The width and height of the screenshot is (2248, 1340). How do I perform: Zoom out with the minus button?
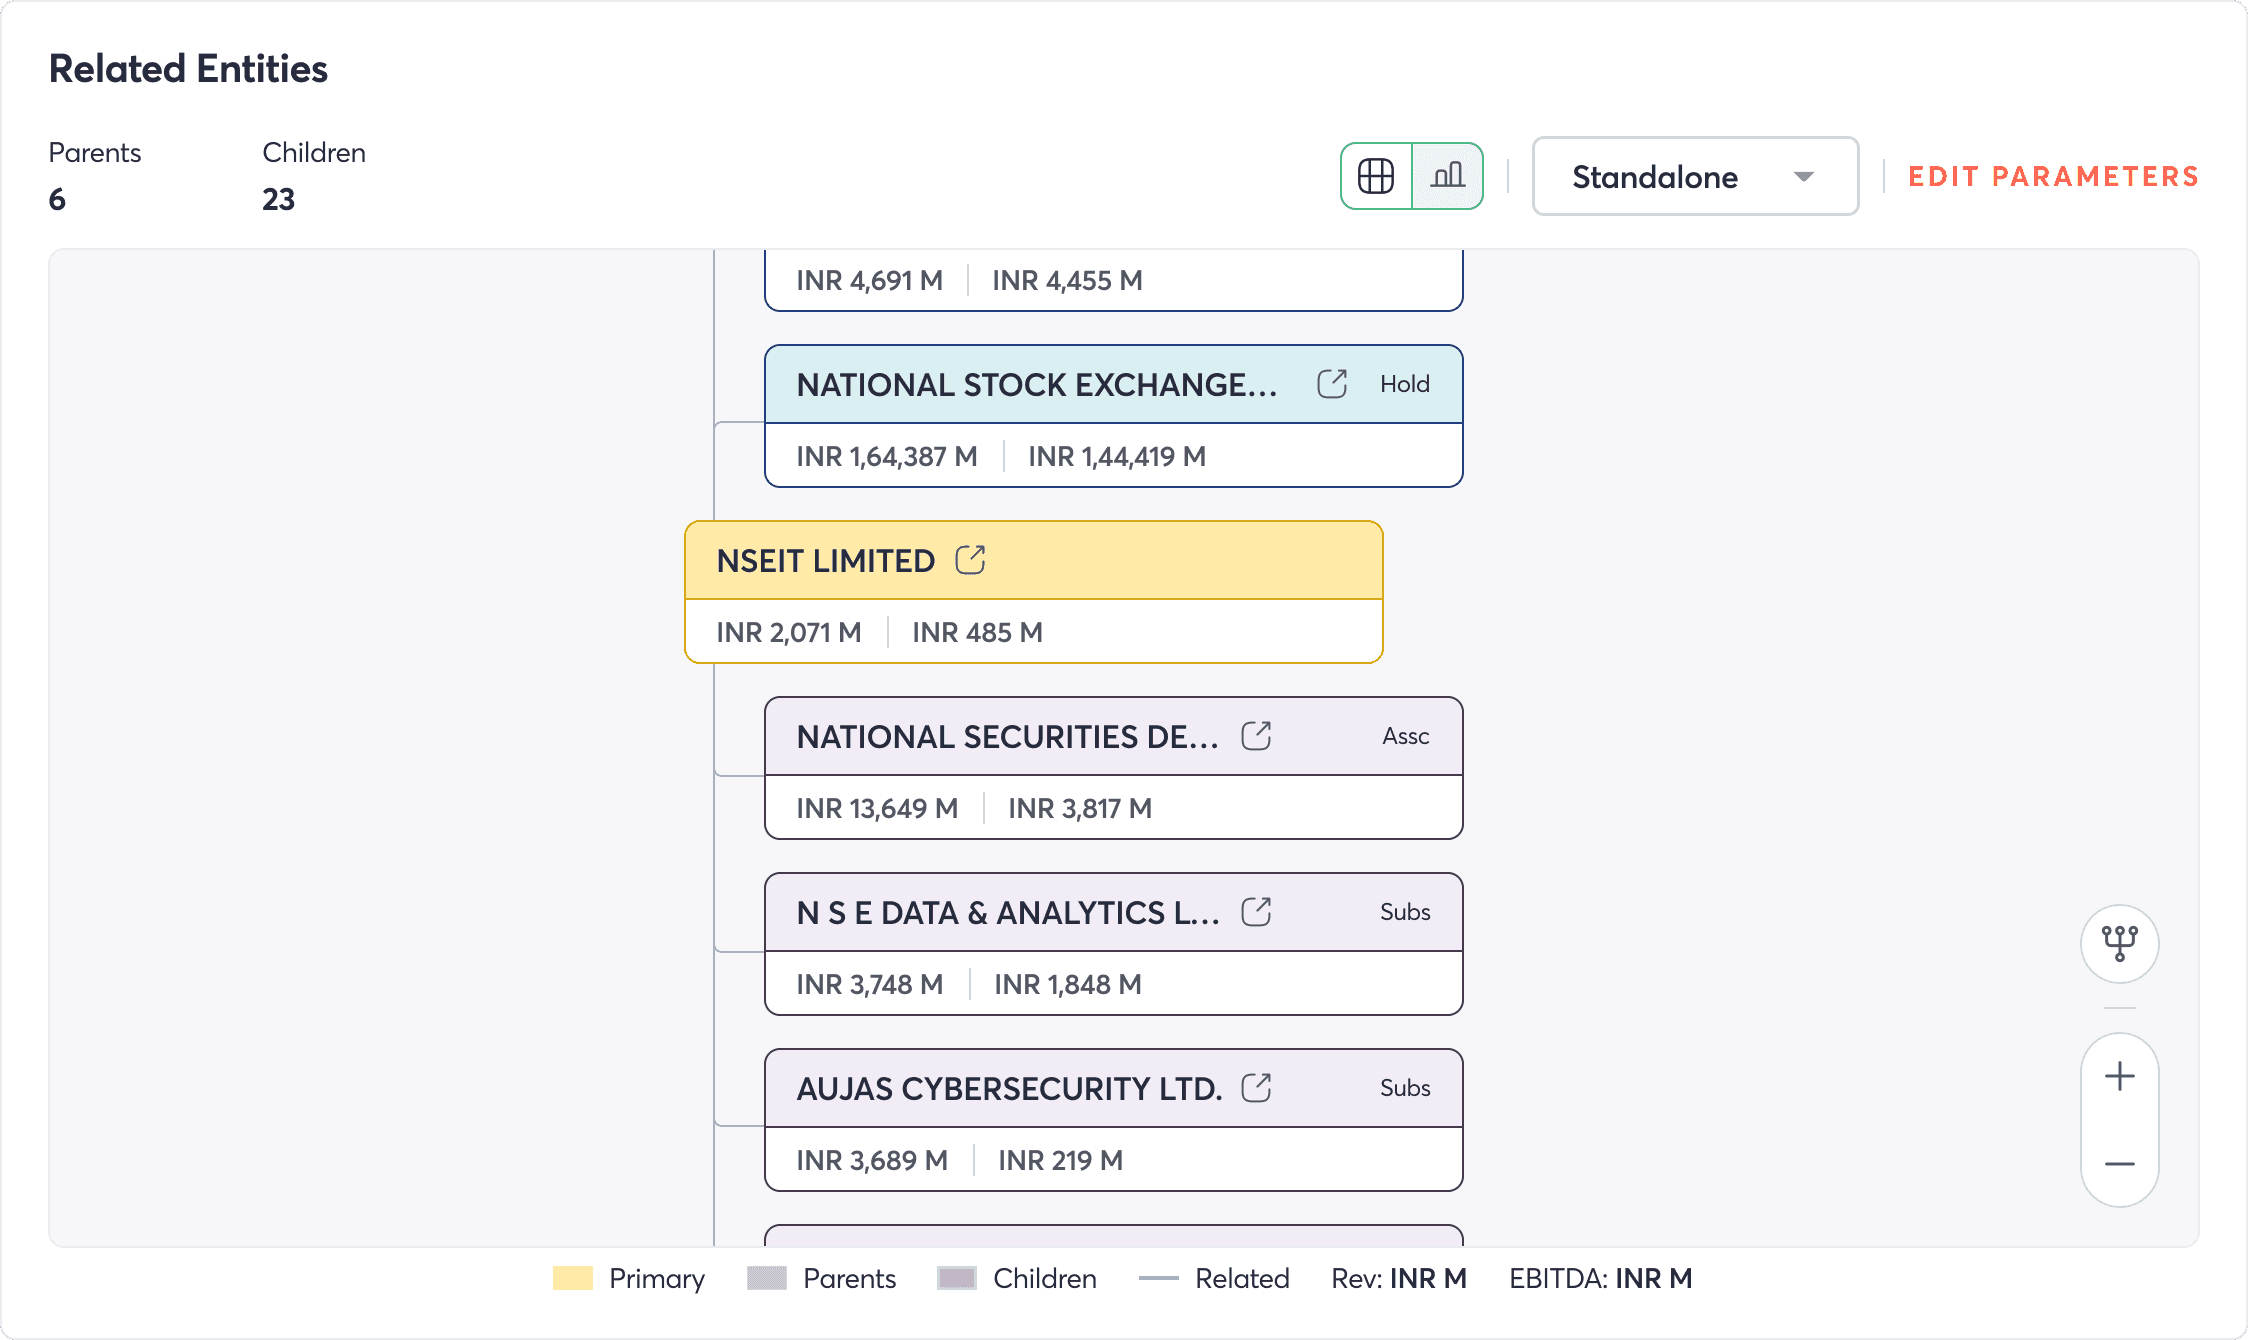2119,1164
